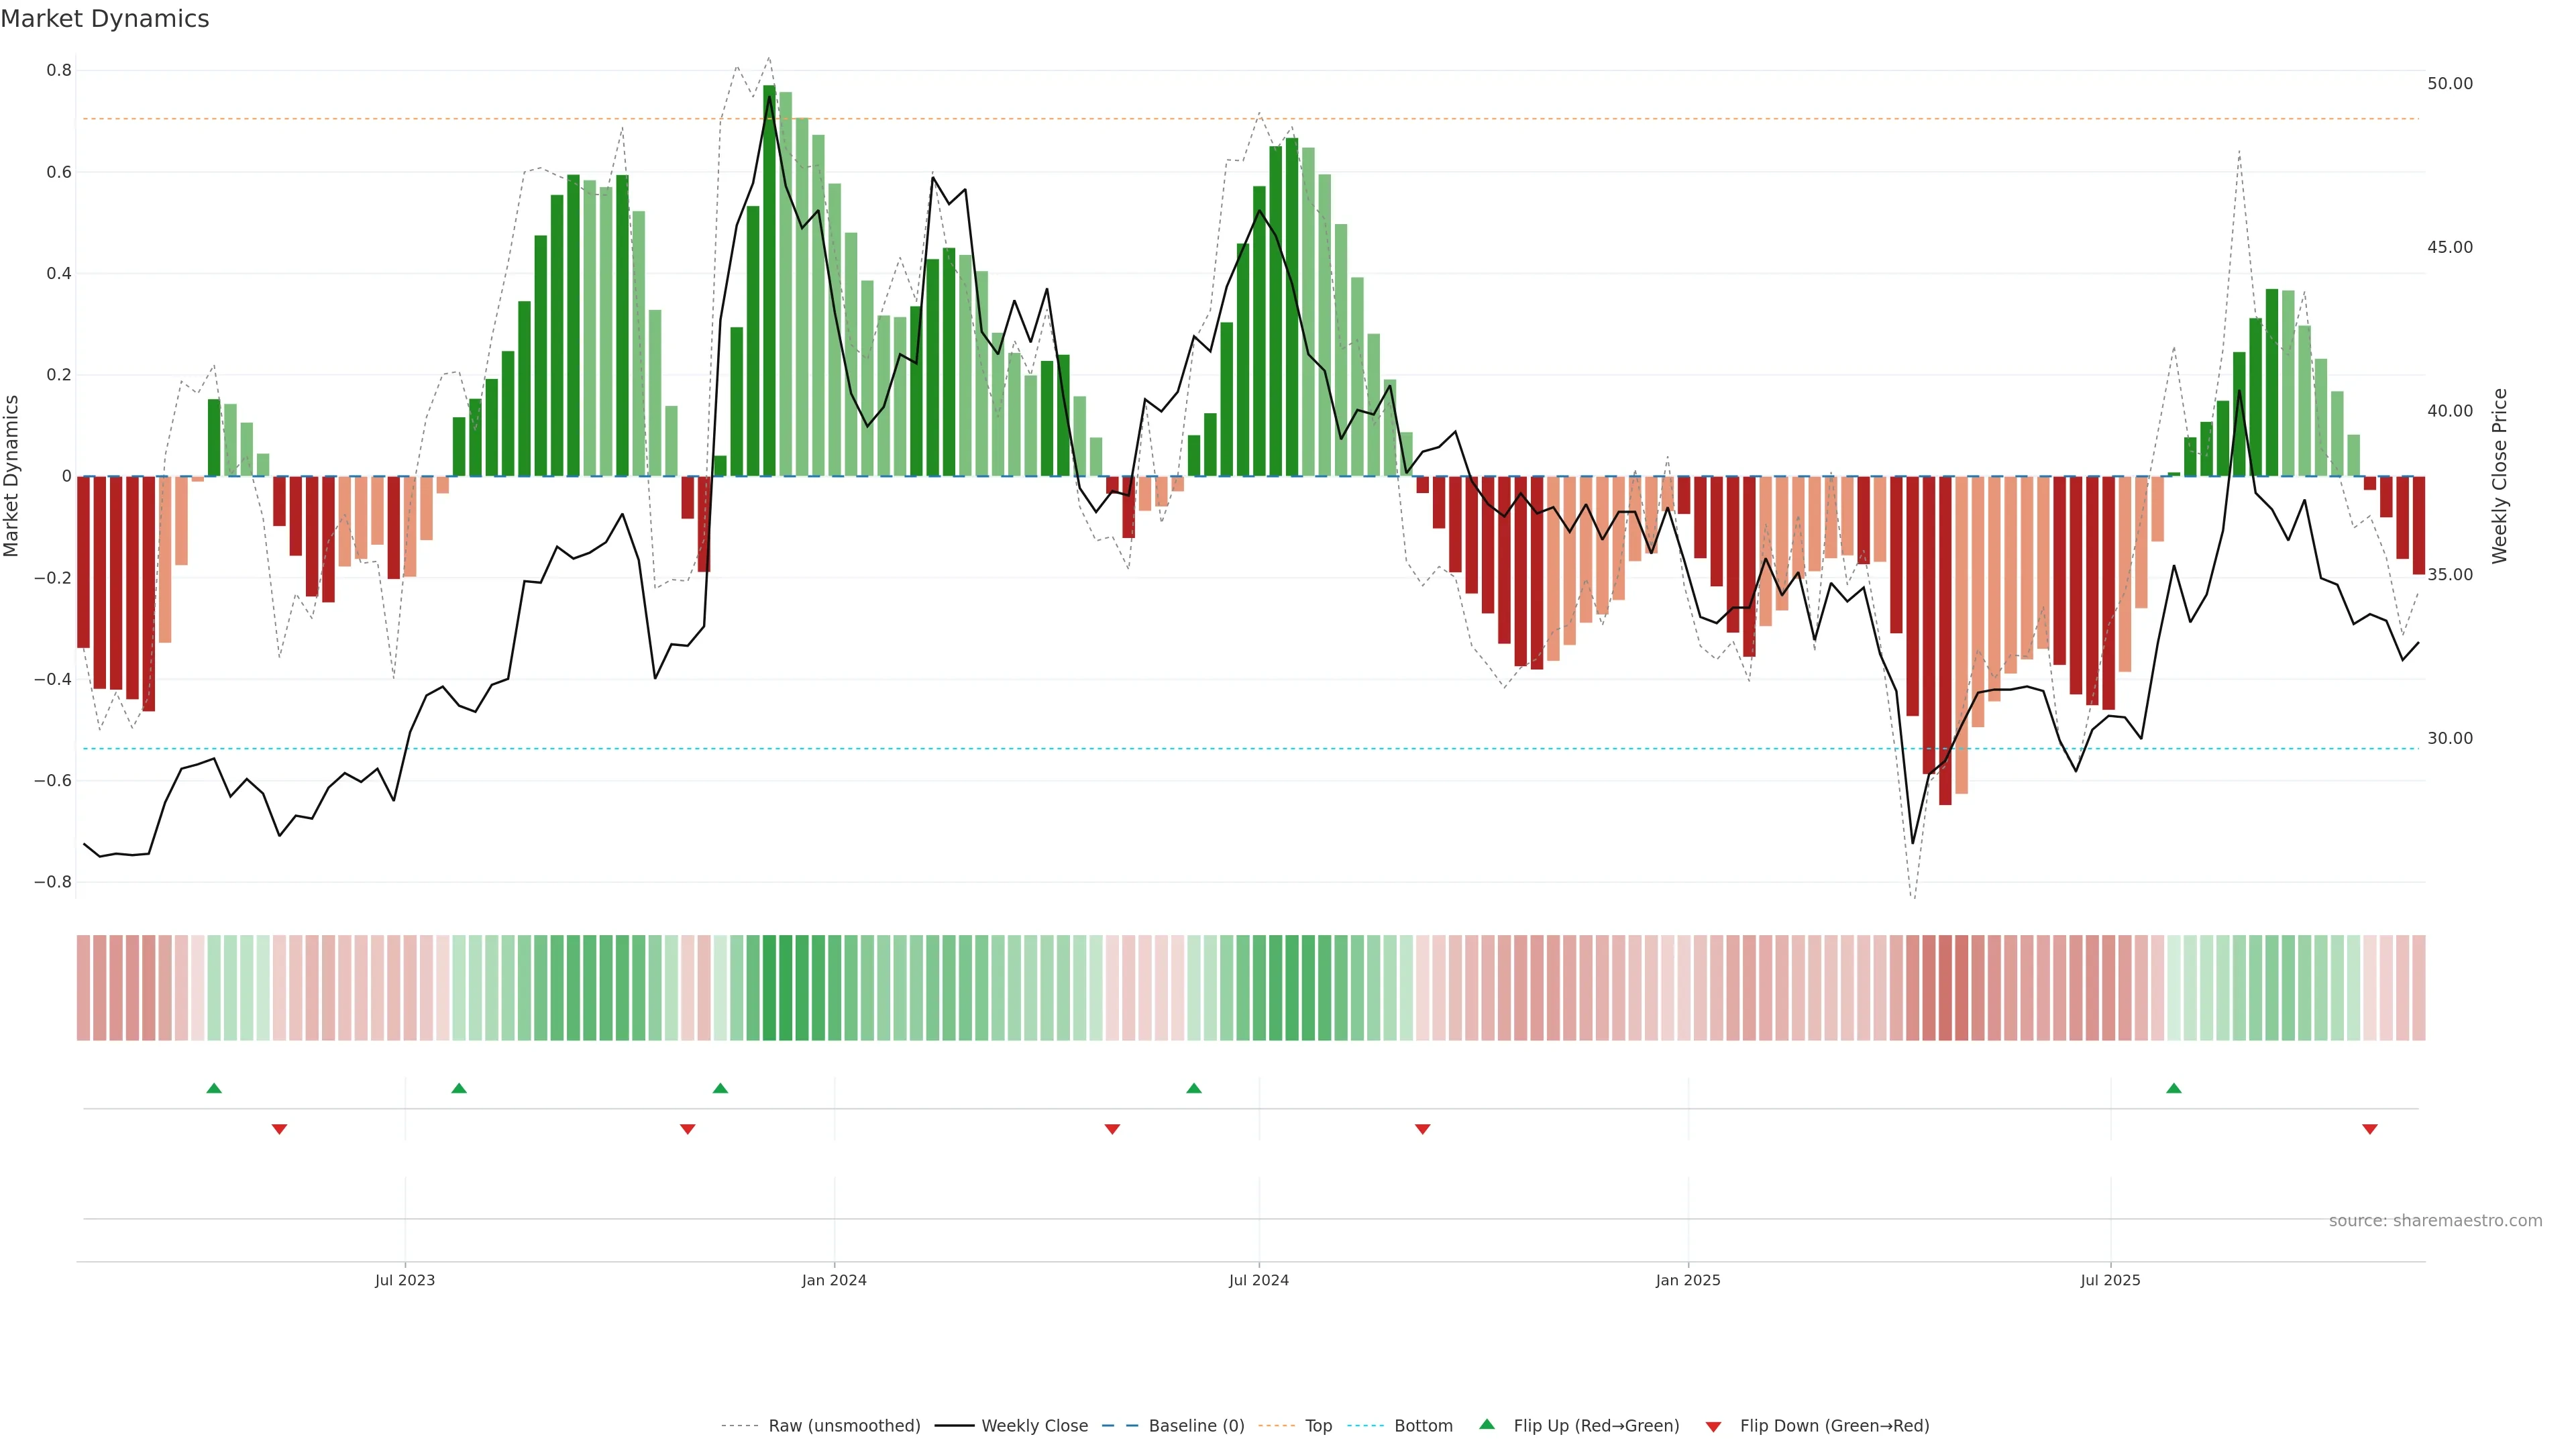
Task: Click the Bottom legend label
Action: point(1423,1425)
